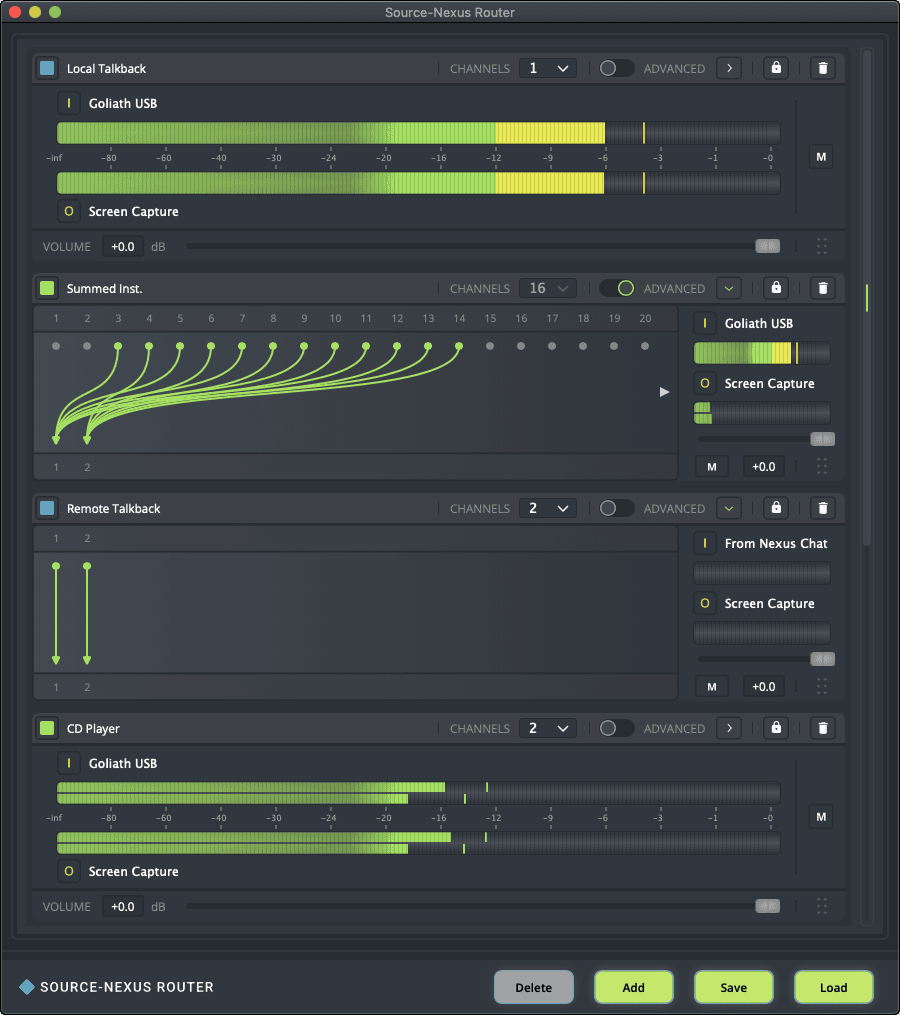This screenshot has height=1015, width=900.
Task: Click the lock icon on Summed Inst.
Action: pyautogui.click(x=776, y=289)
